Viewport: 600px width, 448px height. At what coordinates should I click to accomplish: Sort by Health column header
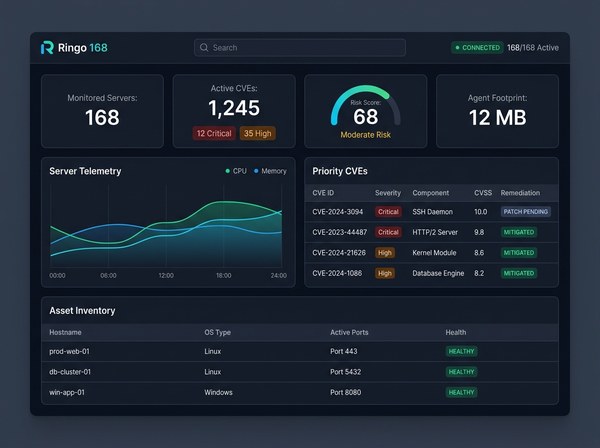[x=456, y=332]
